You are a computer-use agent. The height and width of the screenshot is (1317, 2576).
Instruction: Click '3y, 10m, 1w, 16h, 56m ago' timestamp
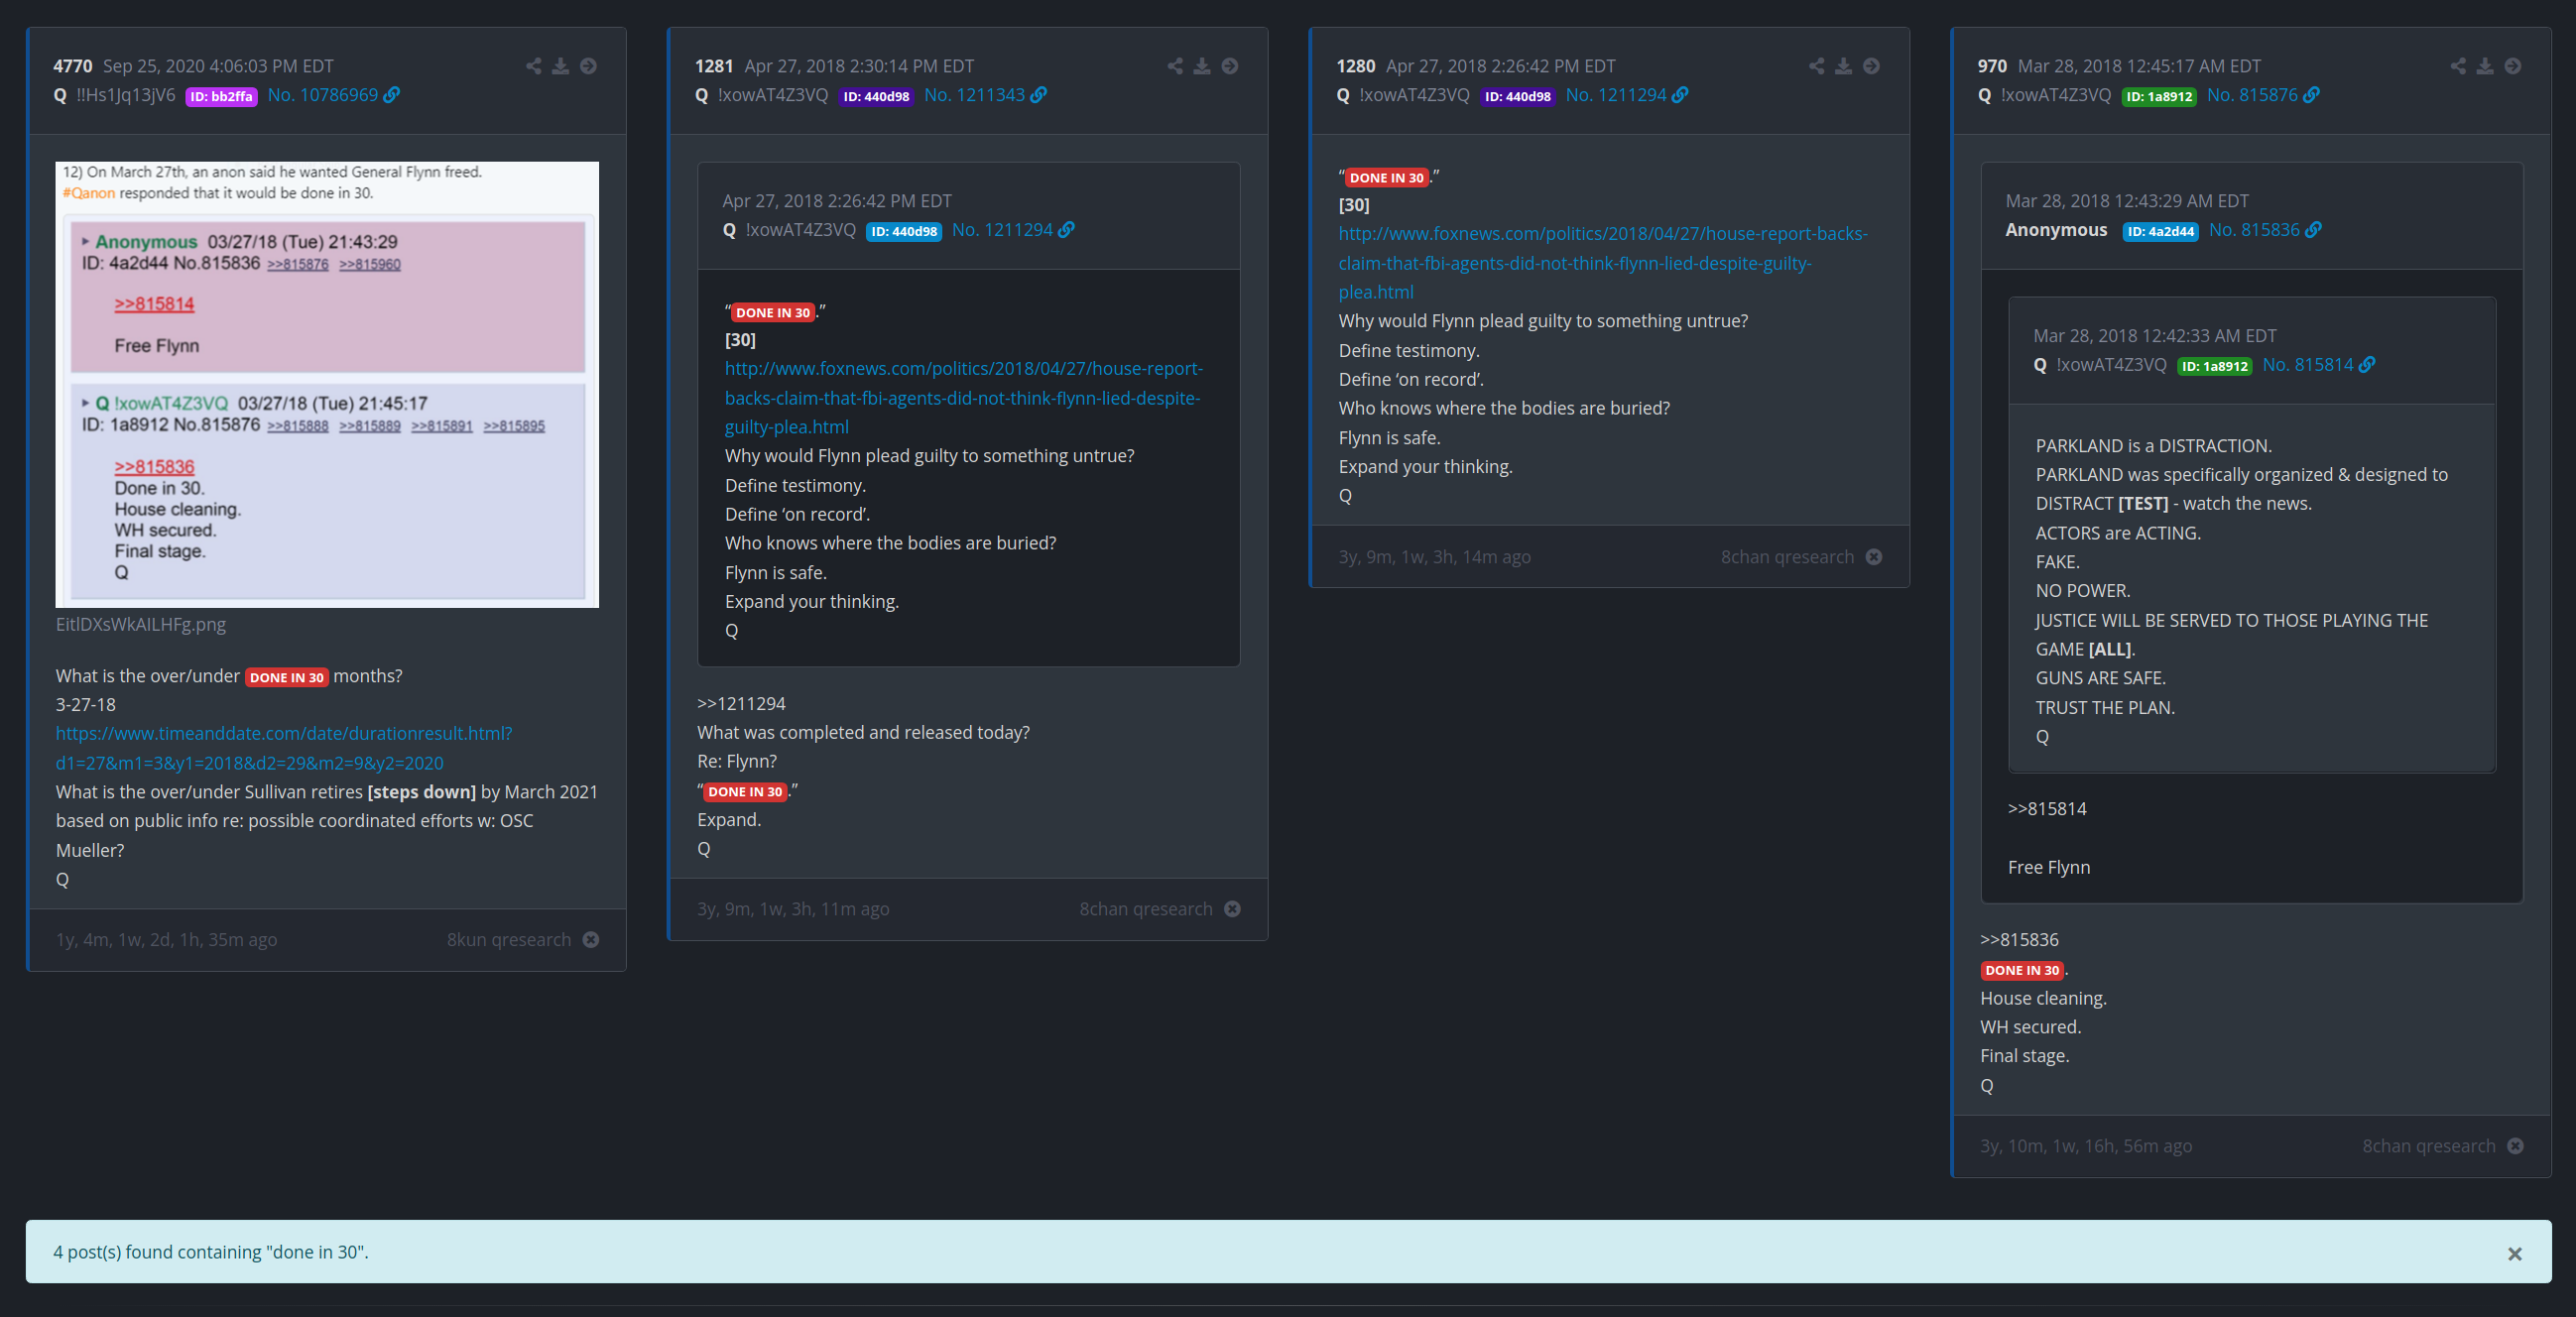click(x=2086, y=1146)
